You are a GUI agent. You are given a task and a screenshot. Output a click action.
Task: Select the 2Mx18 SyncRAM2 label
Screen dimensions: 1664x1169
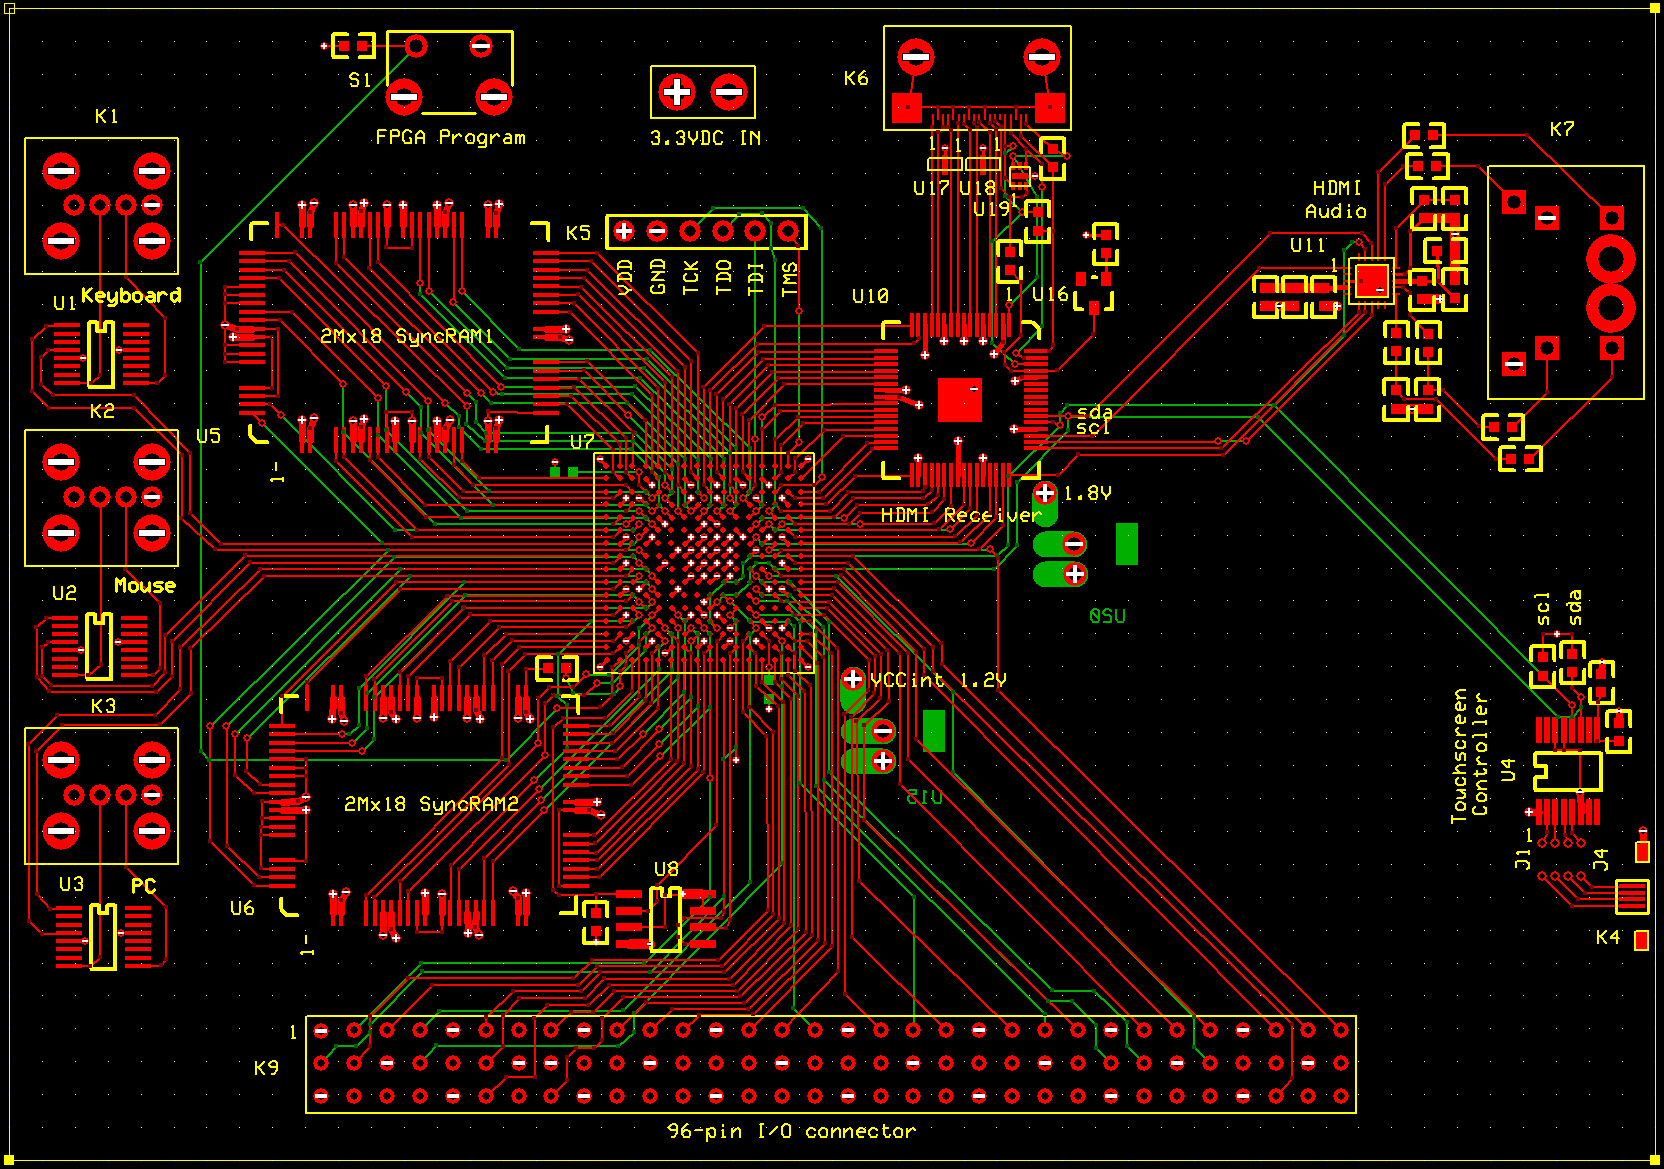click(x=431, y=804)
